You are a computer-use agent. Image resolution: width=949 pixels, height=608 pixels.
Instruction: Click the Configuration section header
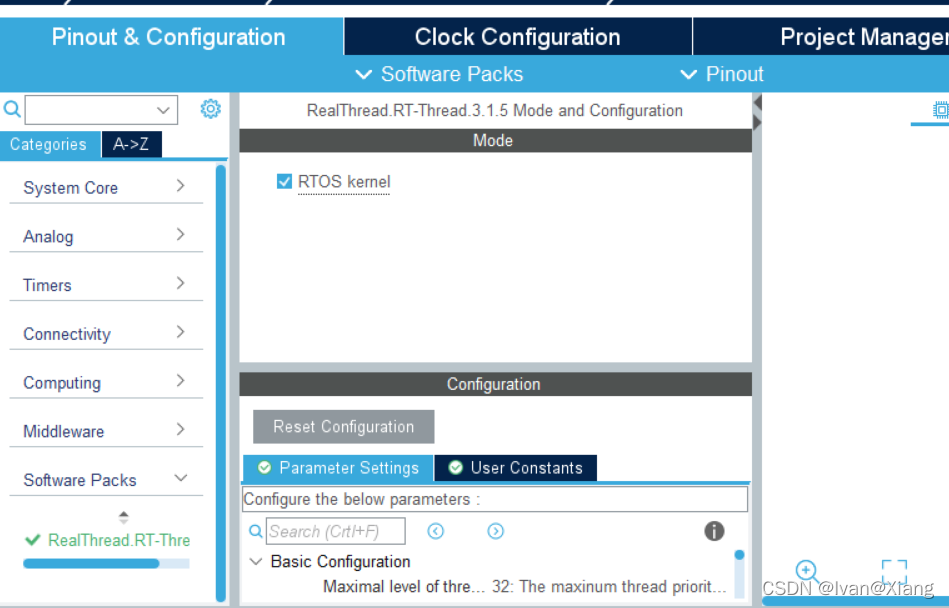coord(495,384)
